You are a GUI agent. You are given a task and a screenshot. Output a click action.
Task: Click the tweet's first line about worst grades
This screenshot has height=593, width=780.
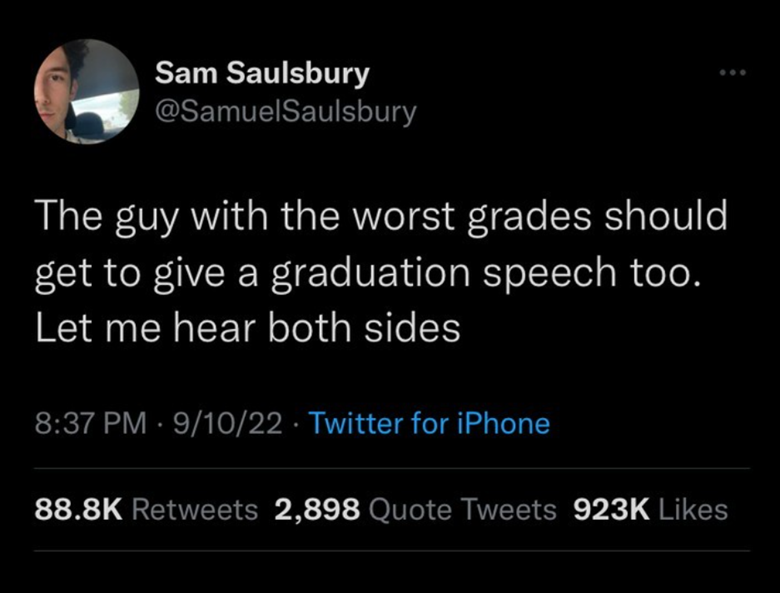380,219
